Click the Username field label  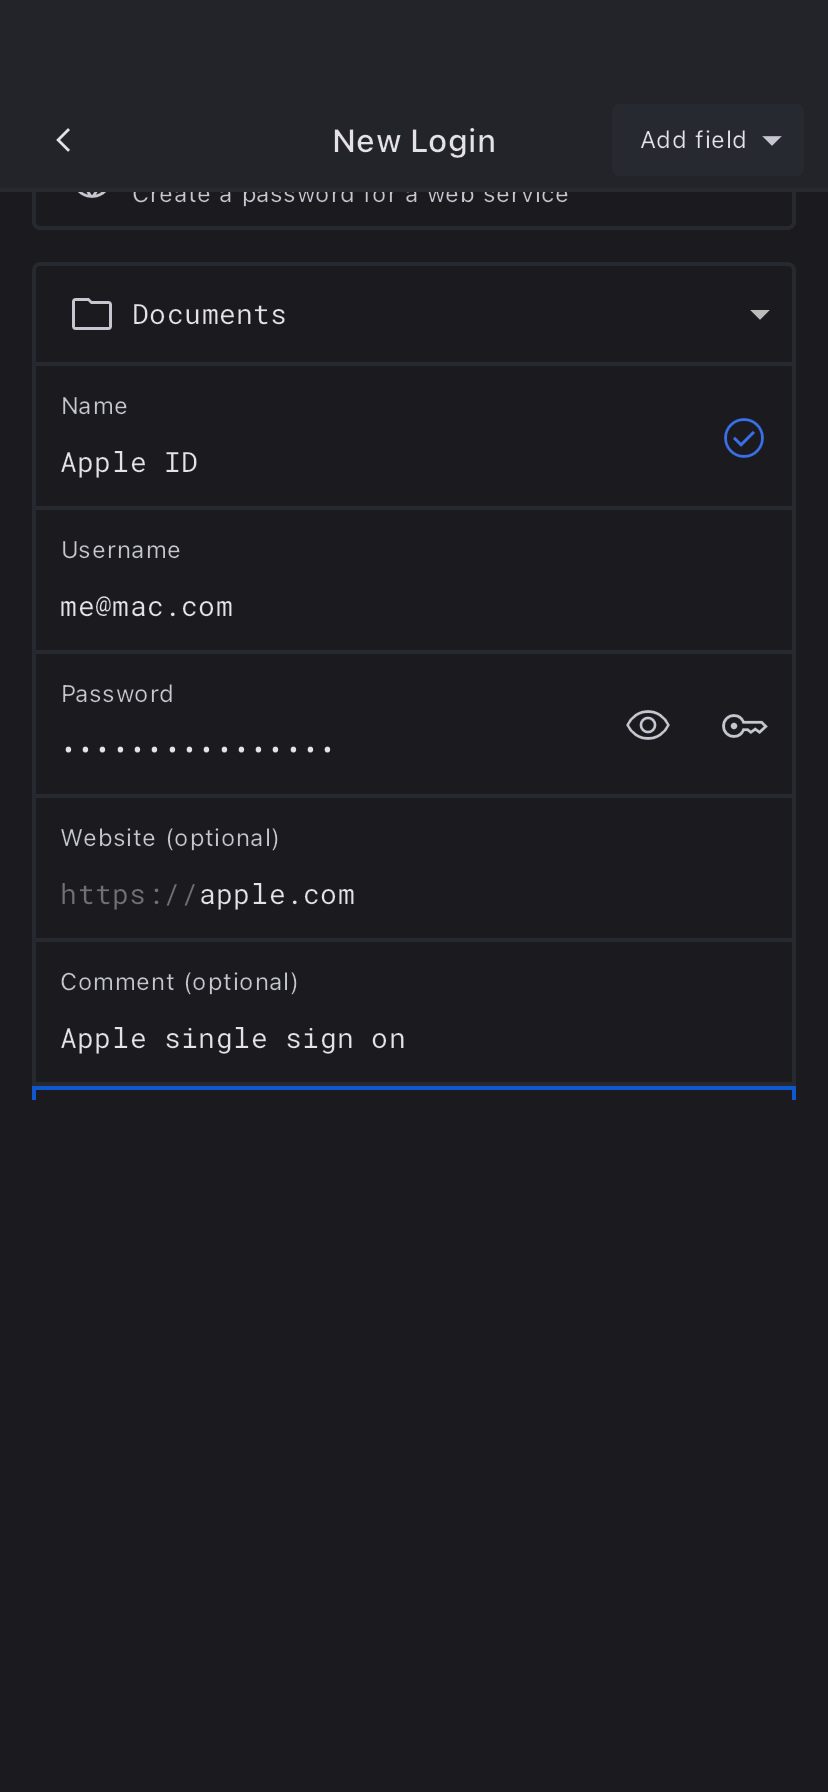121,550
